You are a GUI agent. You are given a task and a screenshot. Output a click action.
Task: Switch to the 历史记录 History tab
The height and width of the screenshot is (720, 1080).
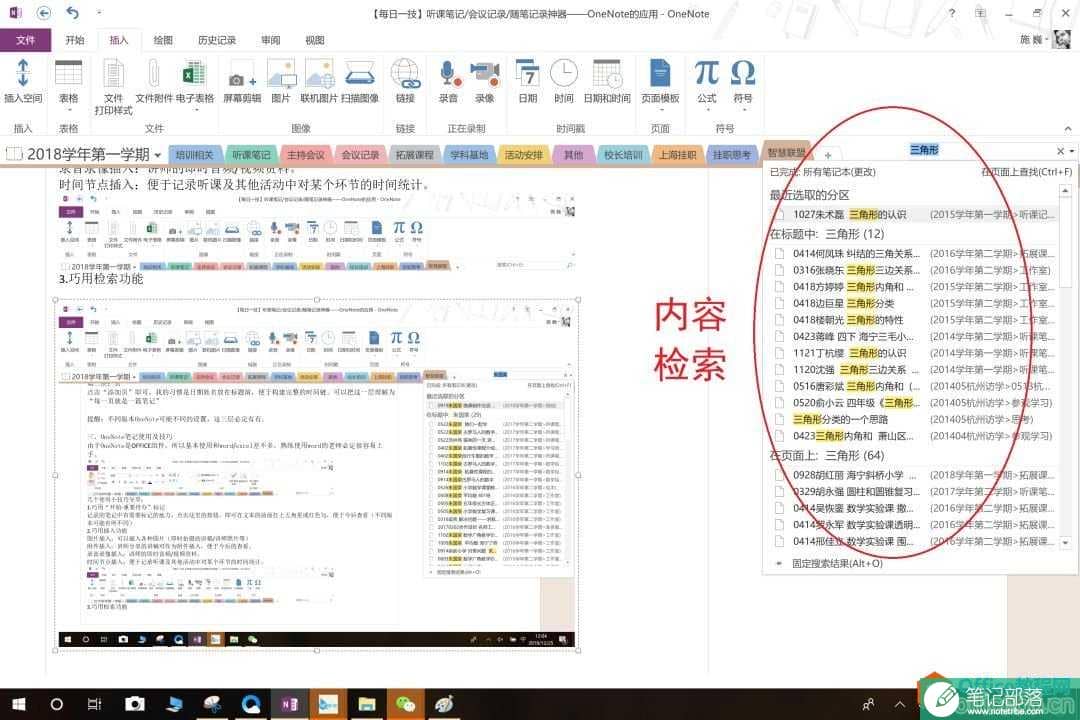click(x=217, y=40)
